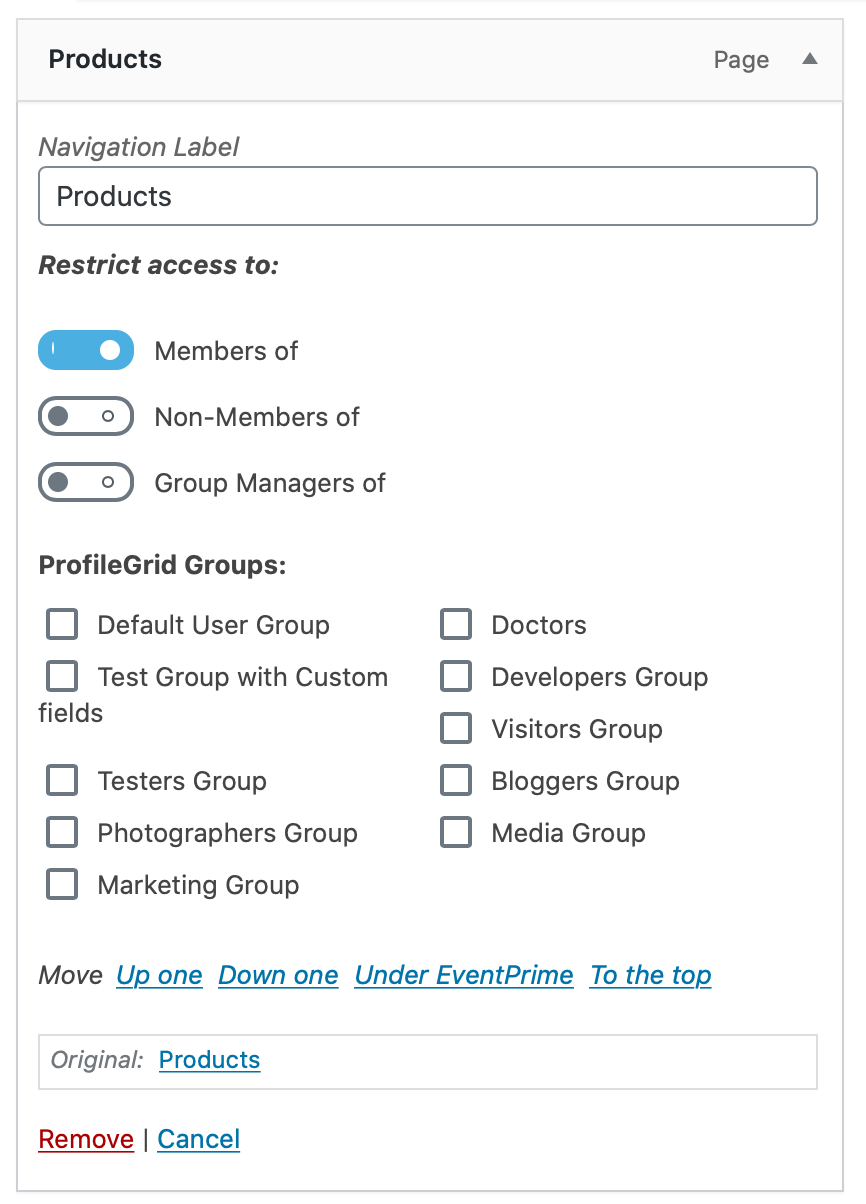Enable the Members of toggle

coord(85,350)
